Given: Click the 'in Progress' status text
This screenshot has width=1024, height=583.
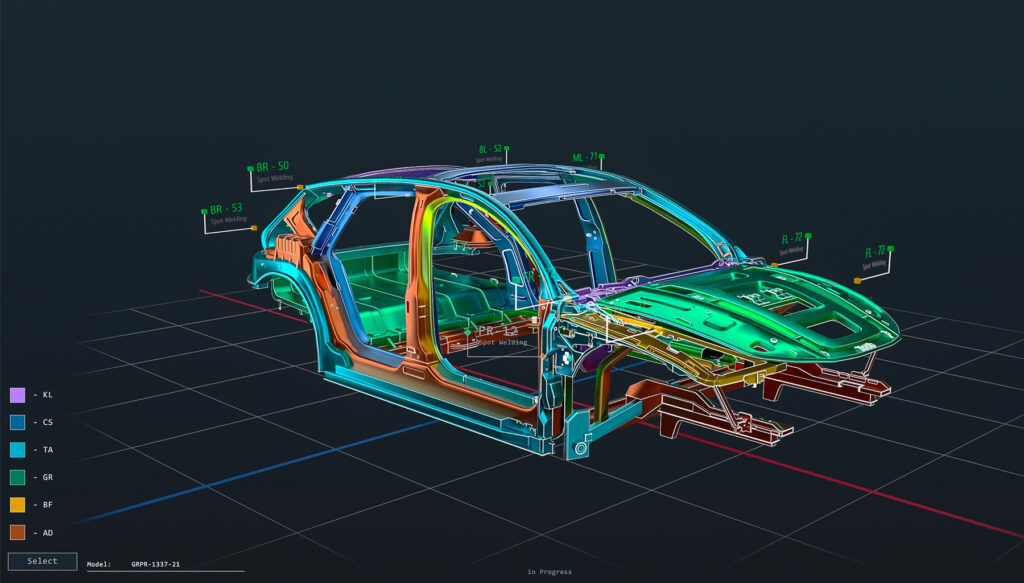Looking at the screenshot, I should (x=550, y=572).
